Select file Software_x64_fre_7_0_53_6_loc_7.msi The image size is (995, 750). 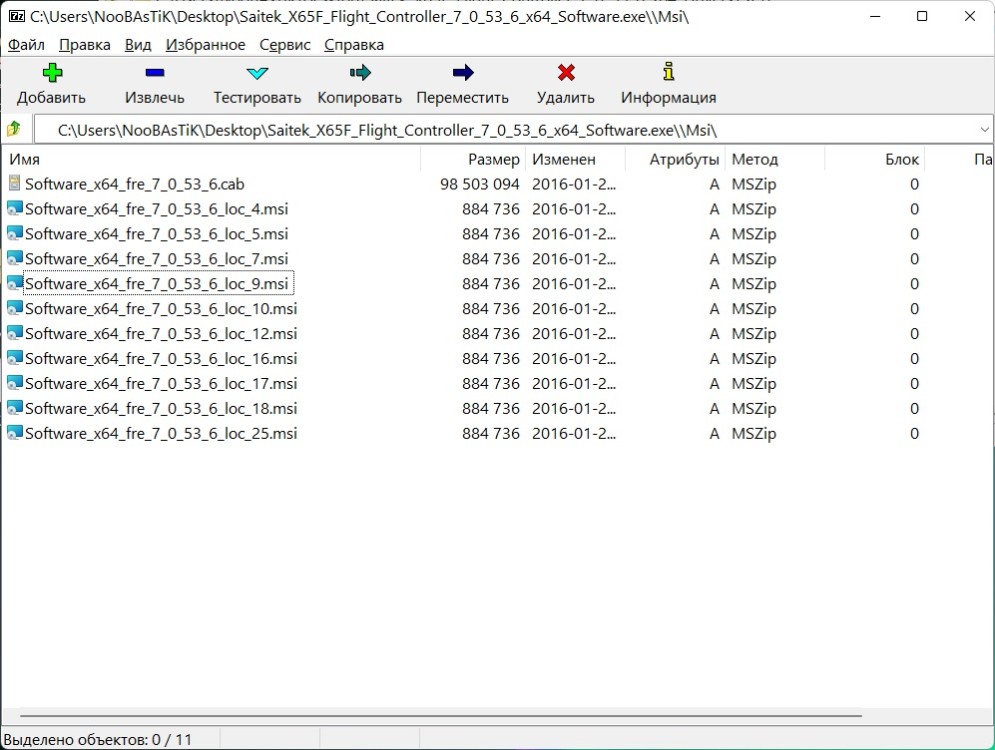tap(156, 259)
